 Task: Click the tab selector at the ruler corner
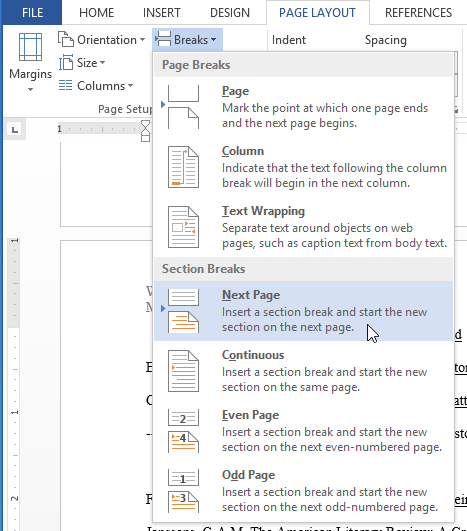click(x=15, y=129)
